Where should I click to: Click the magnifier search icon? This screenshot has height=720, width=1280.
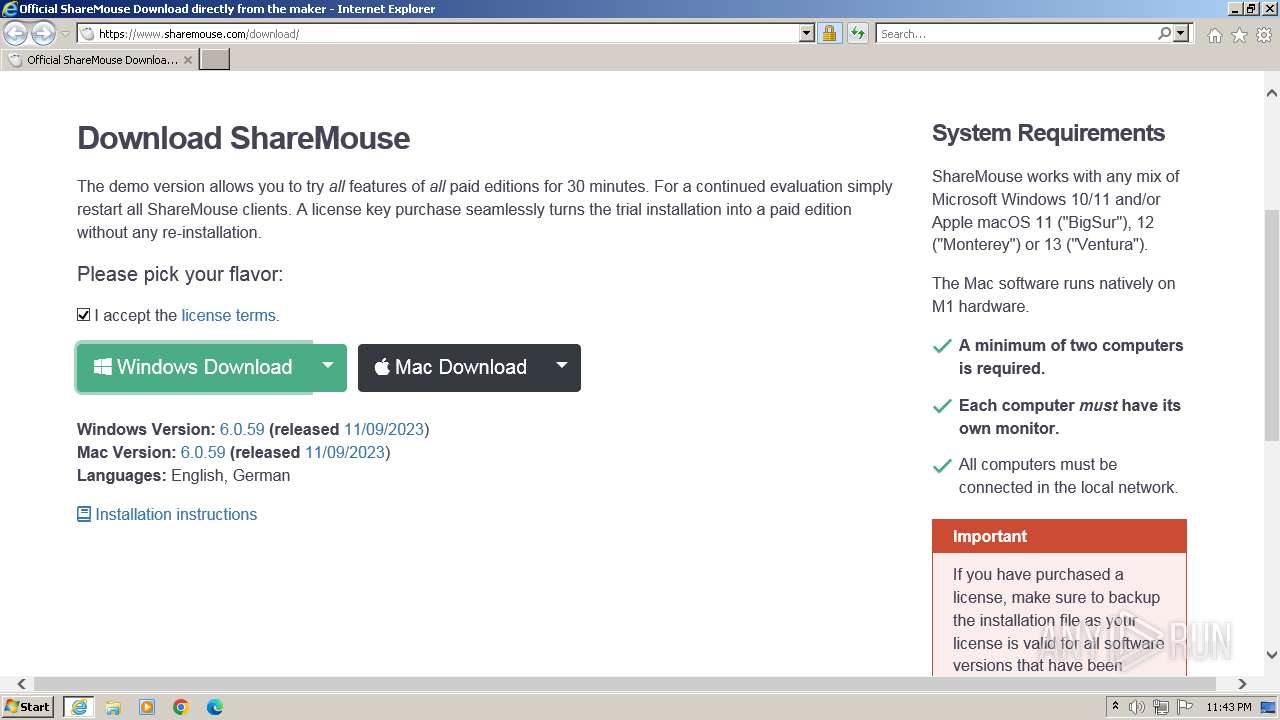point(1164,33)
